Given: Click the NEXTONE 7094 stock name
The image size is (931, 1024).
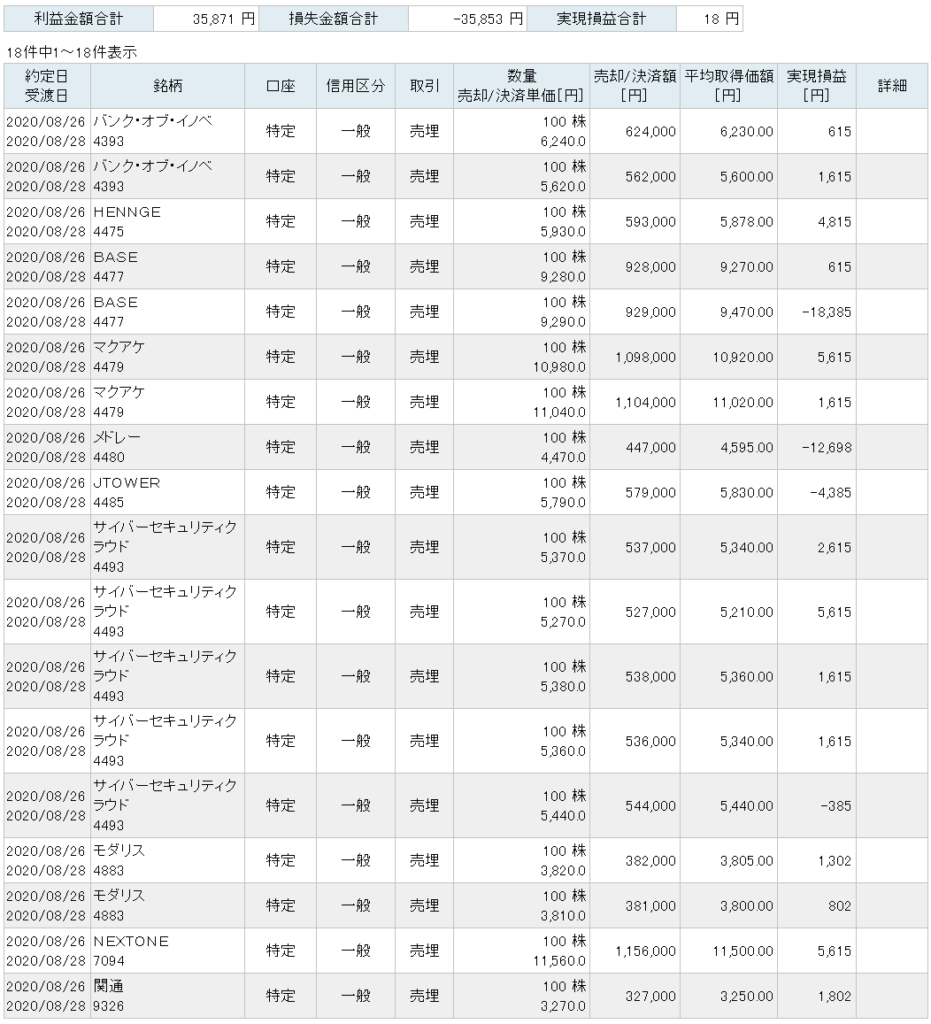Looking at the screenshot, I should pyautogui.click(x=131, y=951).
